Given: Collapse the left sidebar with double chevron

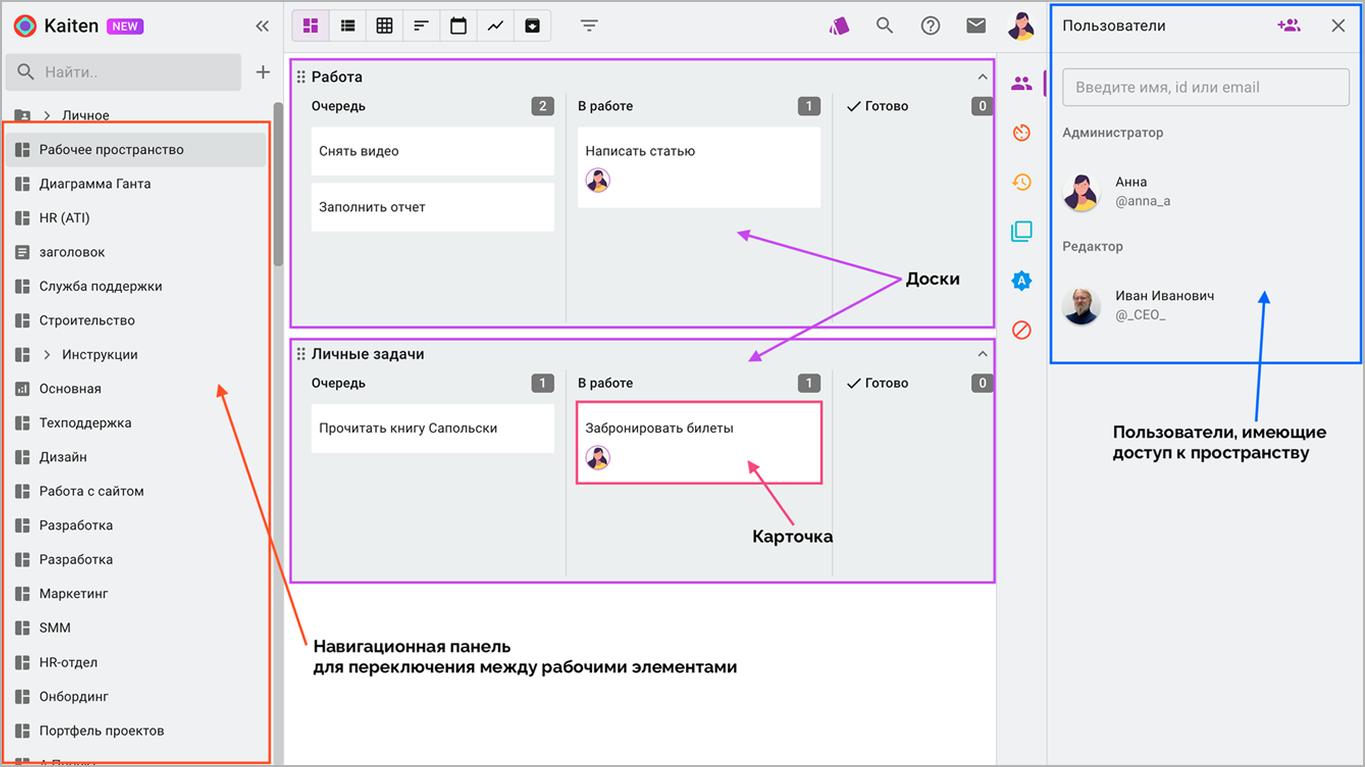Looking at the screenshot, I should 262,26.
